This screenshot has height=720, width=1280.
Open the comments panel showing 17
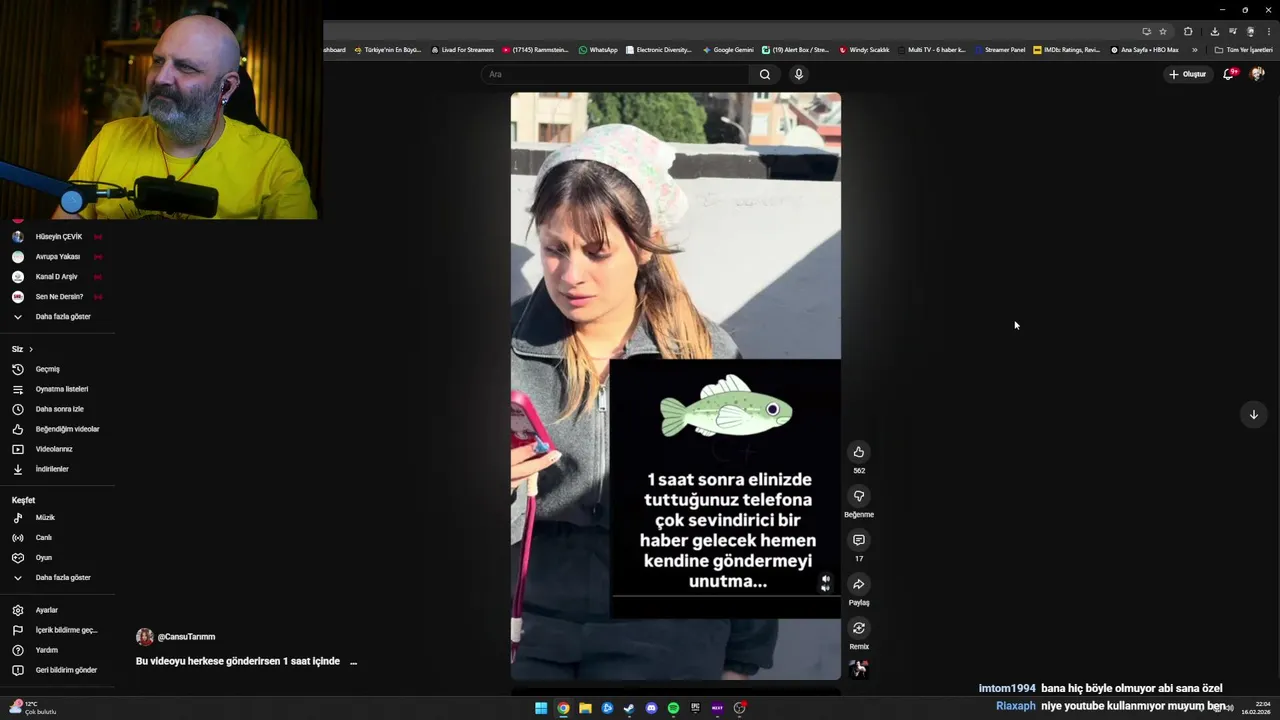858,540
